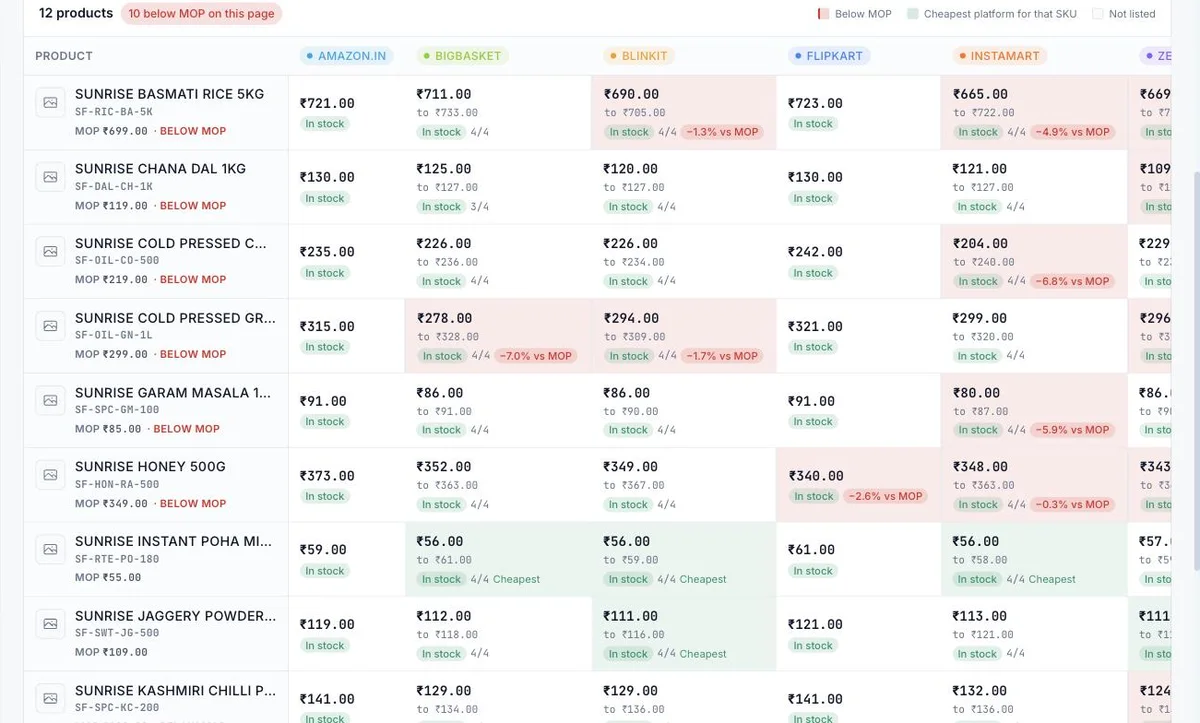
Task: Open SUNRISE BASMATI RICE 5KG product name
Action: point(170,94)
